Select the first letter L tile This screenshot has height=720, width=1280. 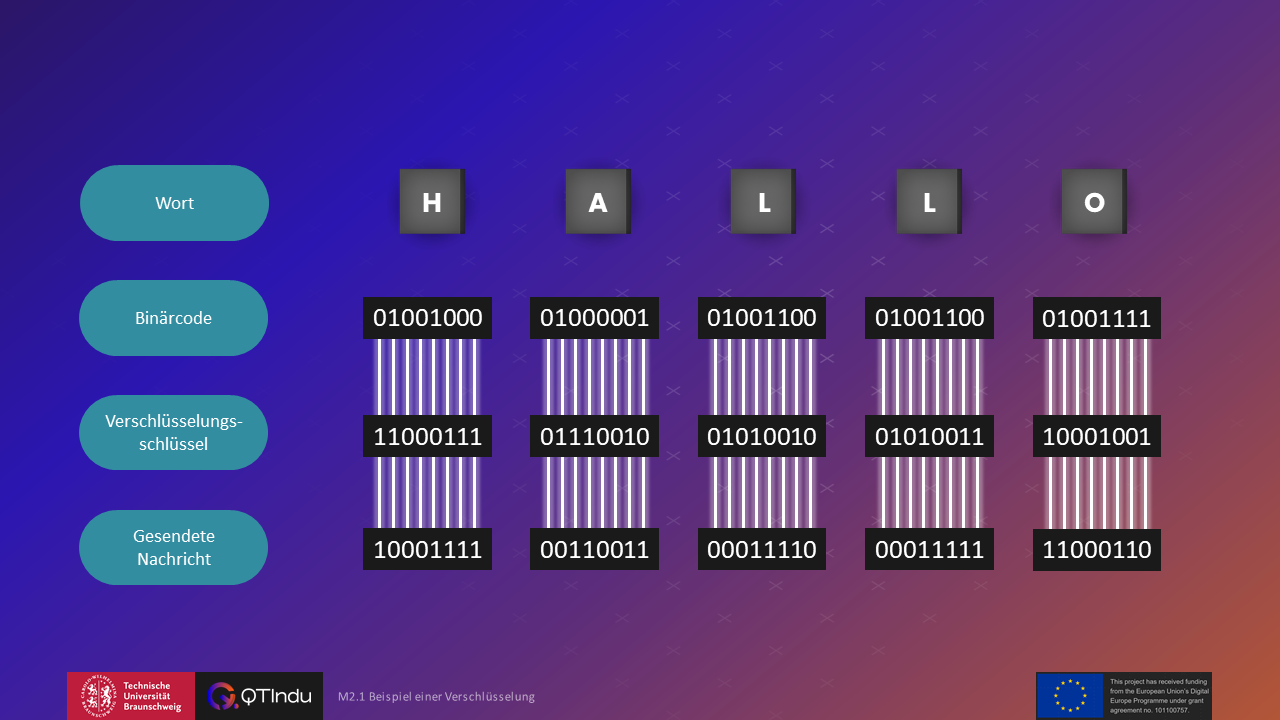click(762, 202)
